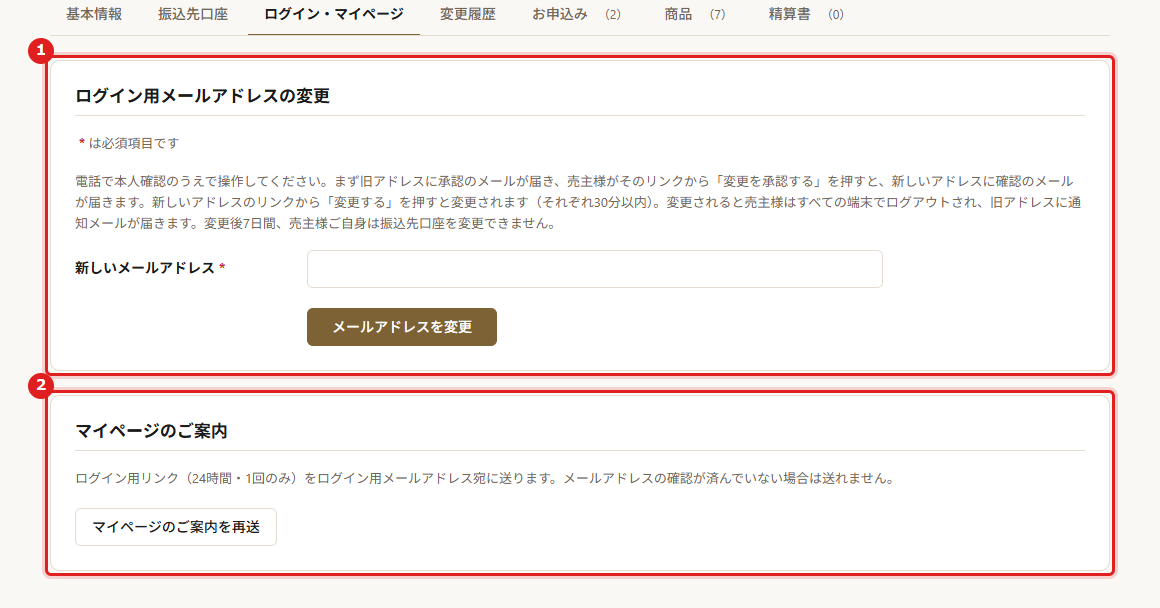
Task: Go to the お申込み (2) tab
Action: (576, 15)
